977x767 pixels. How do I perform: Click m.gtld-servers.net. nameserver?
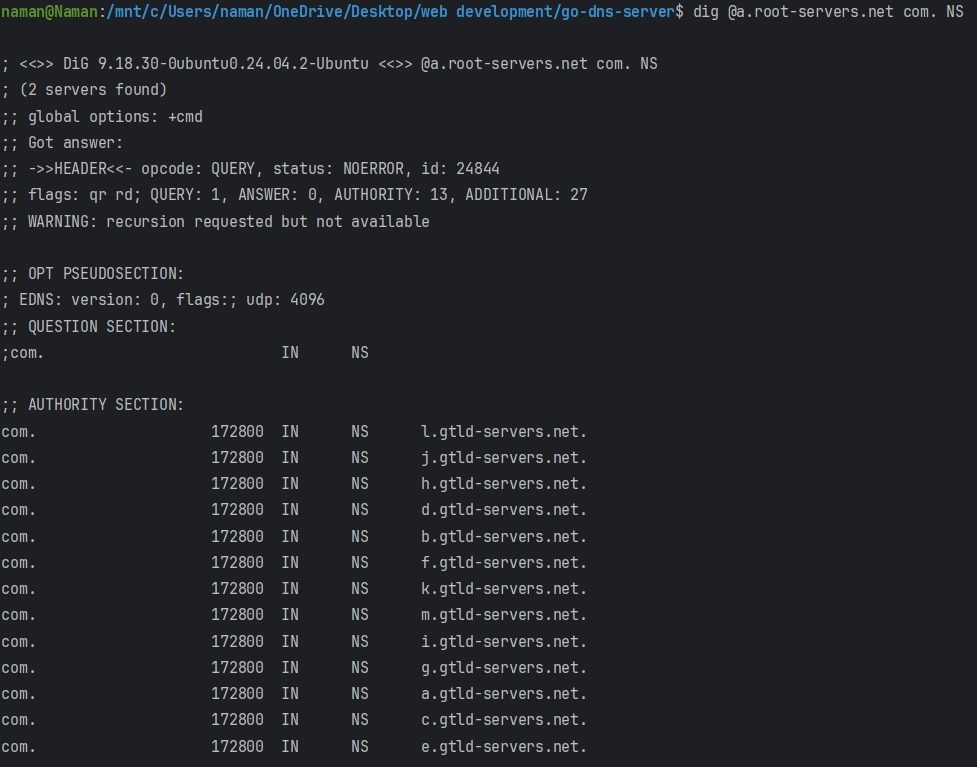[504, 615]
